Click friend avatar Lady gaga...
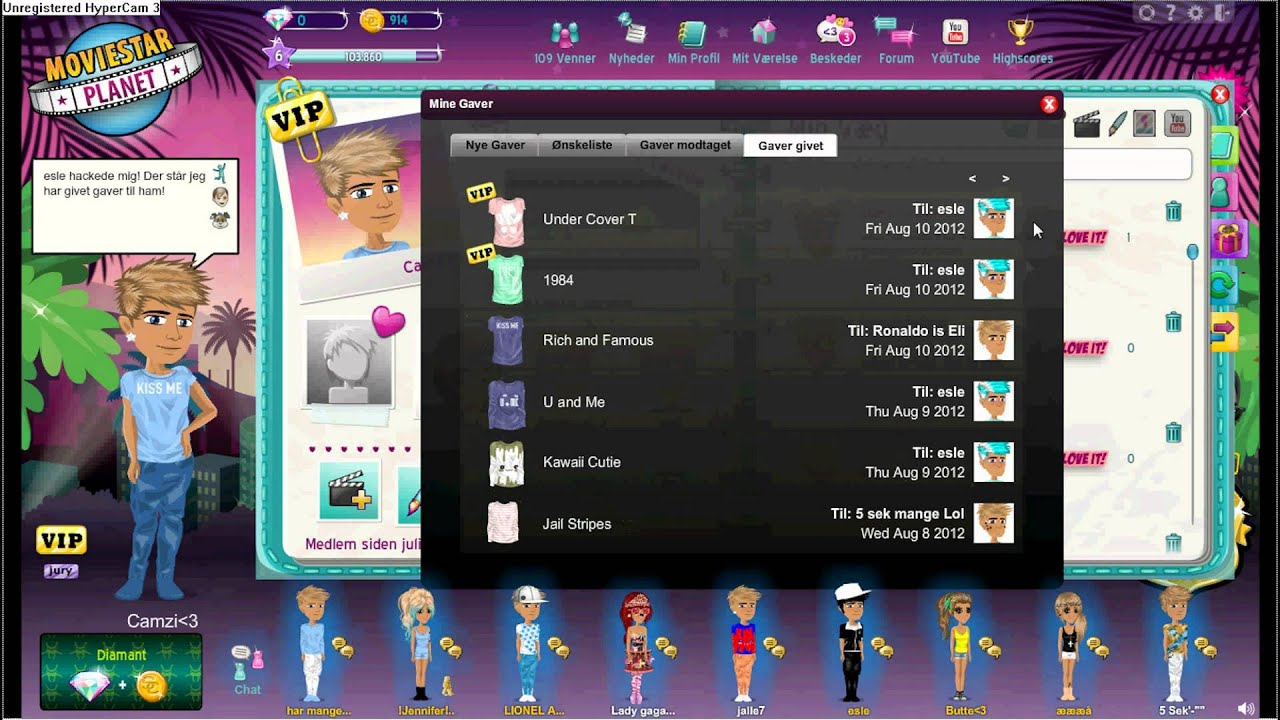 tap(636, 645)
